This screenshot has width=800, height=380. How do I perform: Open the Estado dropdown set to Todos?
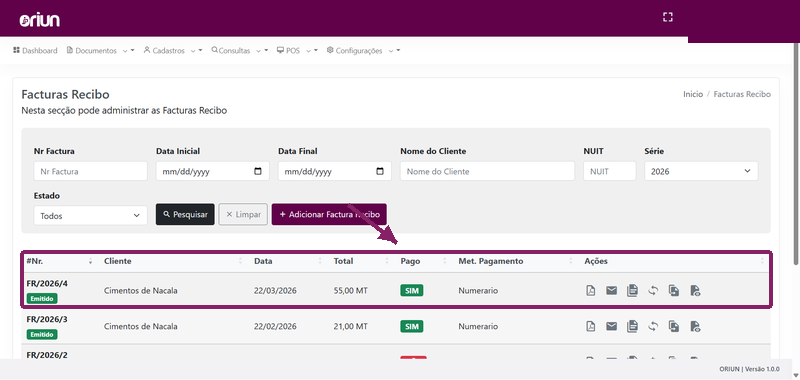[x=90, y=215]
